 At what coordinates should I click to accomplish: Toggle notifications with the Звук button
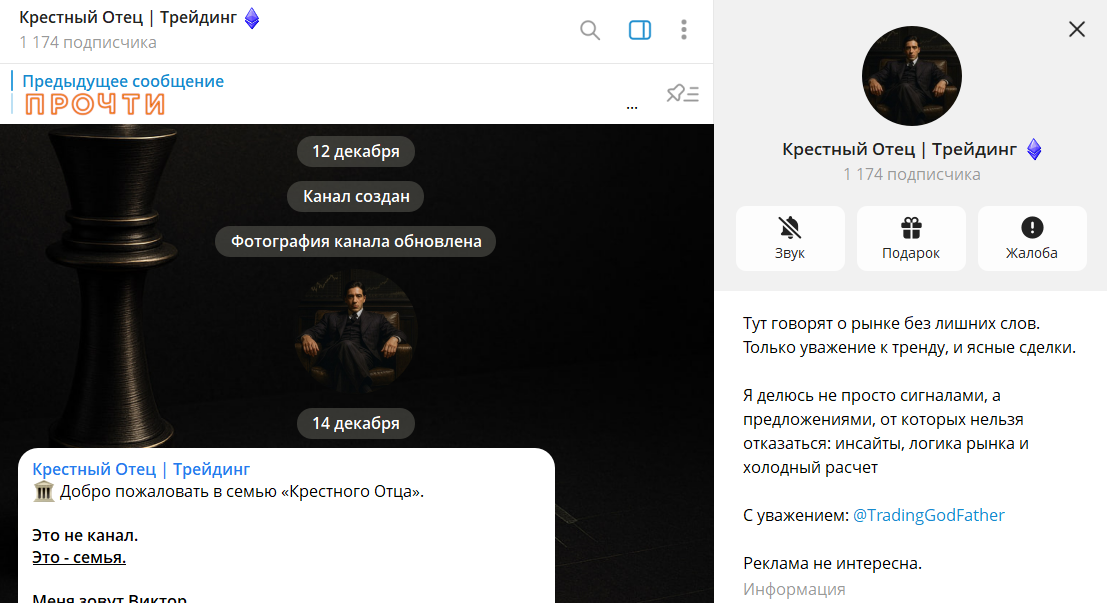point(790,238)
